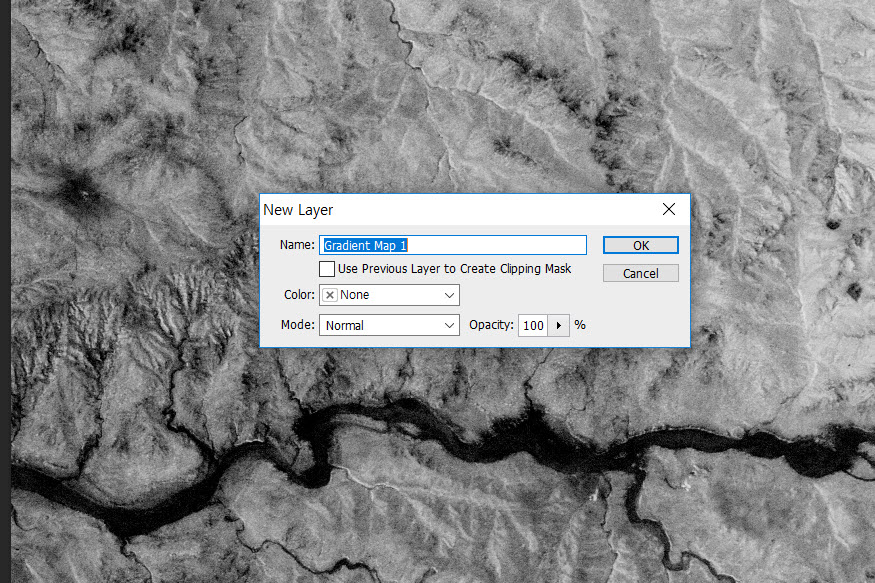Enable Use Previous Layer to Create Clipping Mask

click(327, 269)
